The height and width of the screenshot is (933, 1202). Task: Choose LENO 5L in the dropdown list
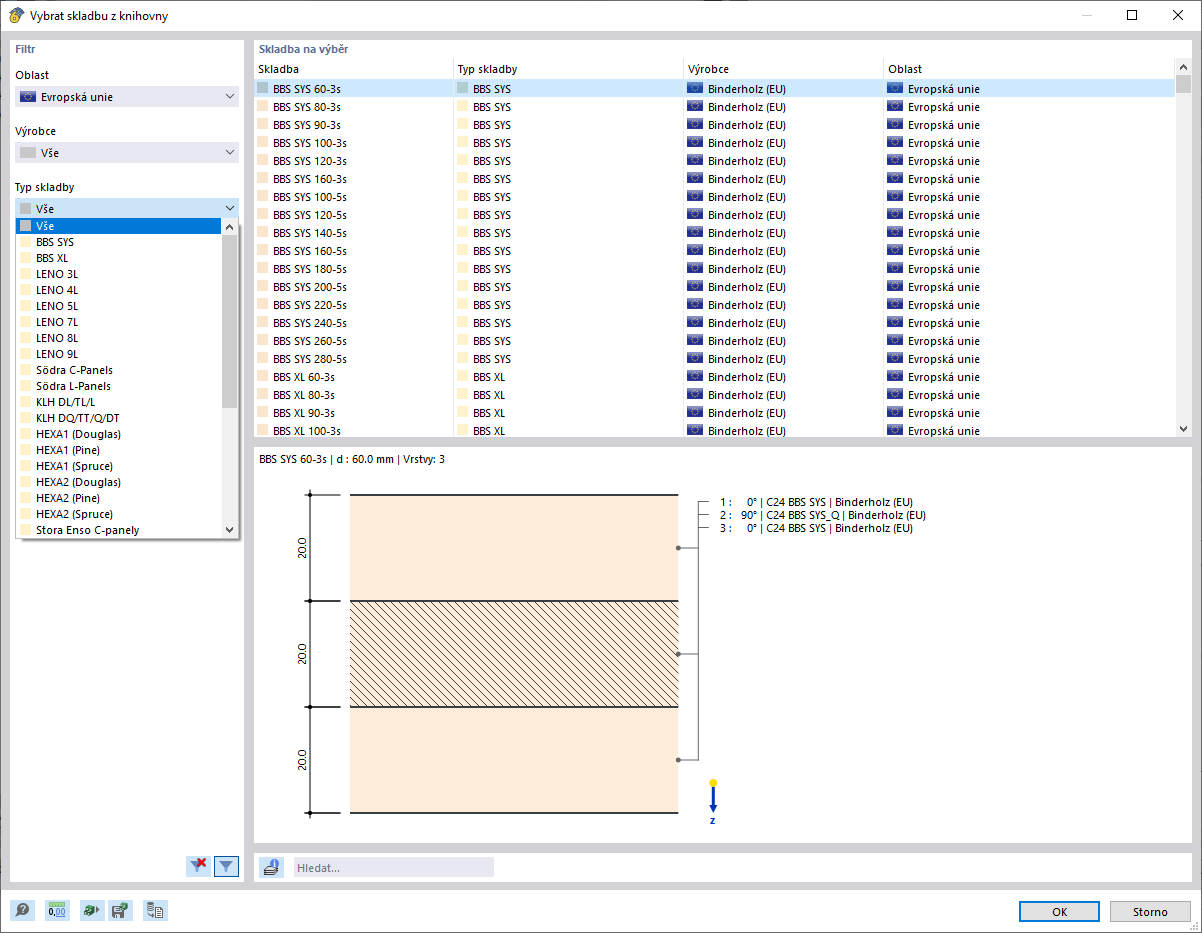pyautogui.click(x=119, y=306)
